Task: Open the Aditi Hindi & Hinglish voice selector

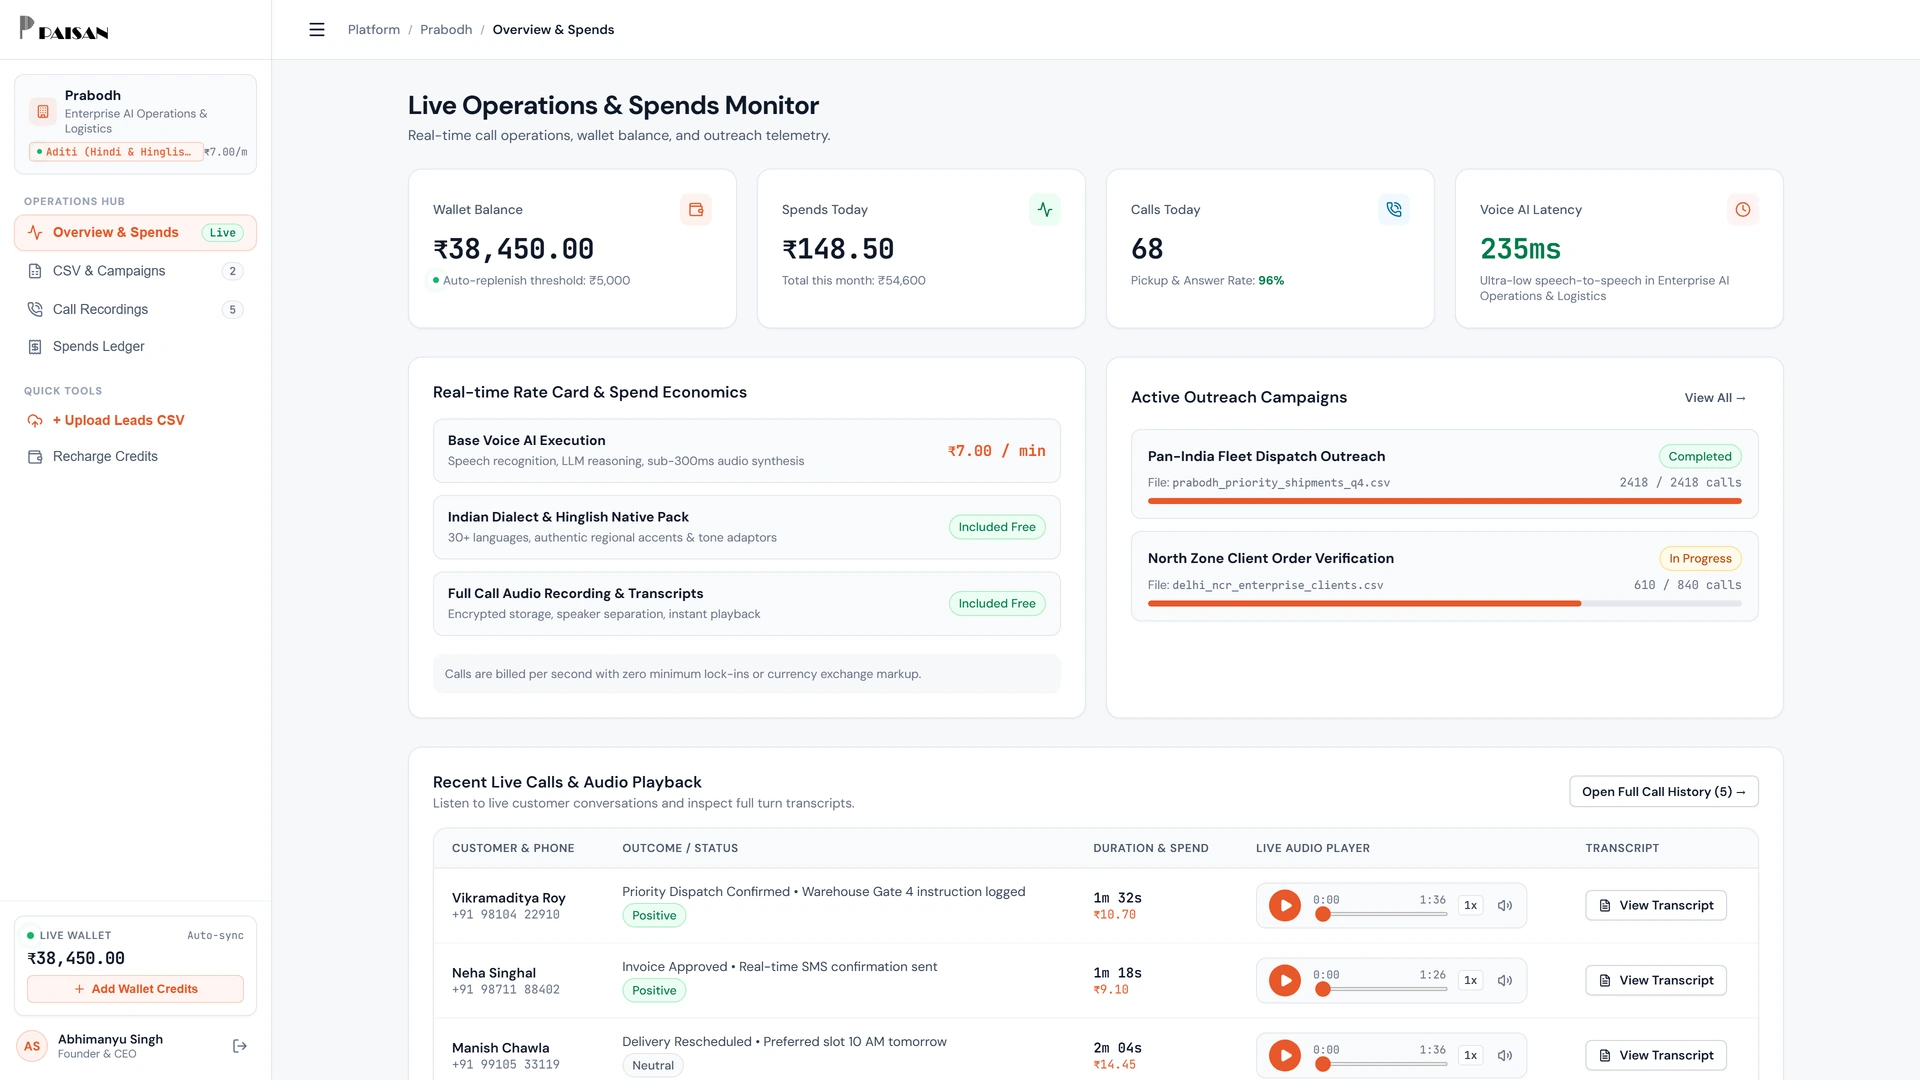Action: (x=116, y=152)
